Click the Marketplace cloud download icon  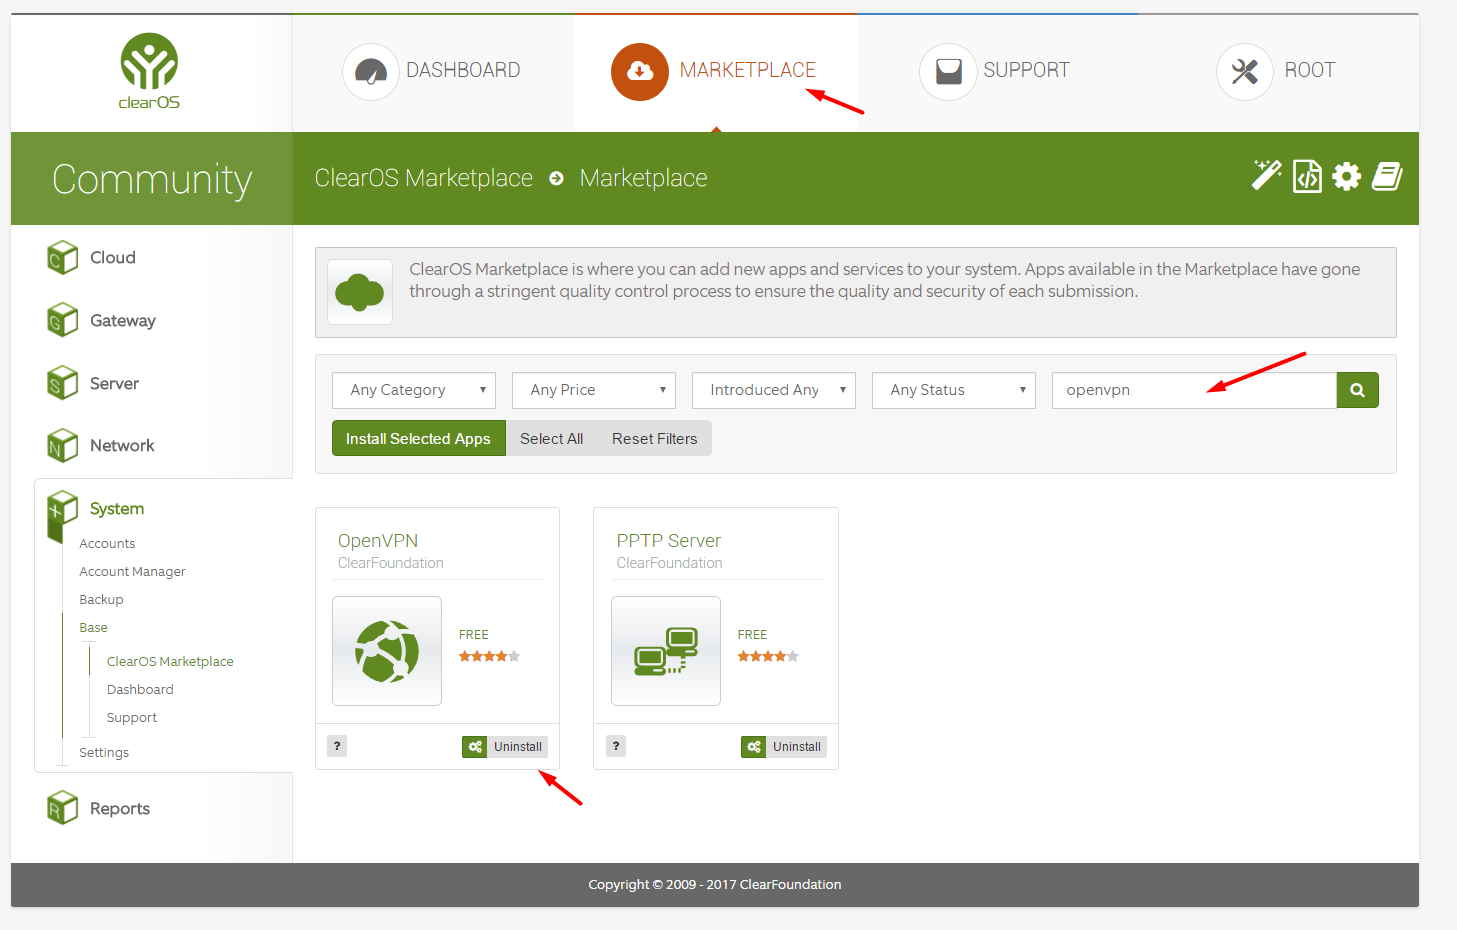(x=640, y=72)
